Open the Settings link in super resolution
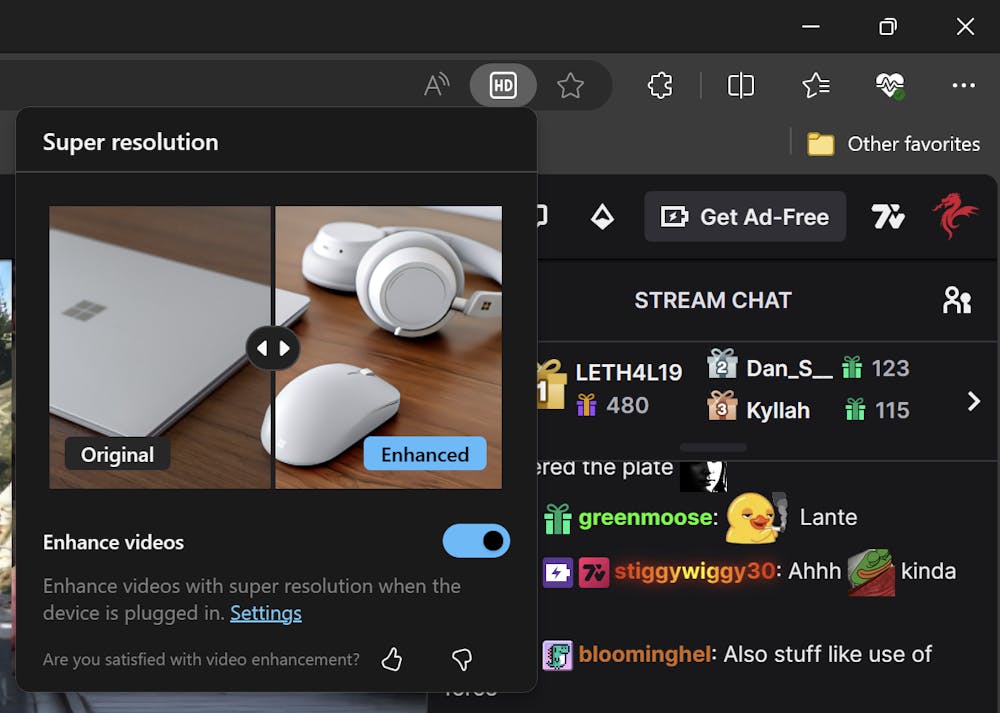This screenshot has width=1000, height=713. pyautogui.click(x=266, y=613)
